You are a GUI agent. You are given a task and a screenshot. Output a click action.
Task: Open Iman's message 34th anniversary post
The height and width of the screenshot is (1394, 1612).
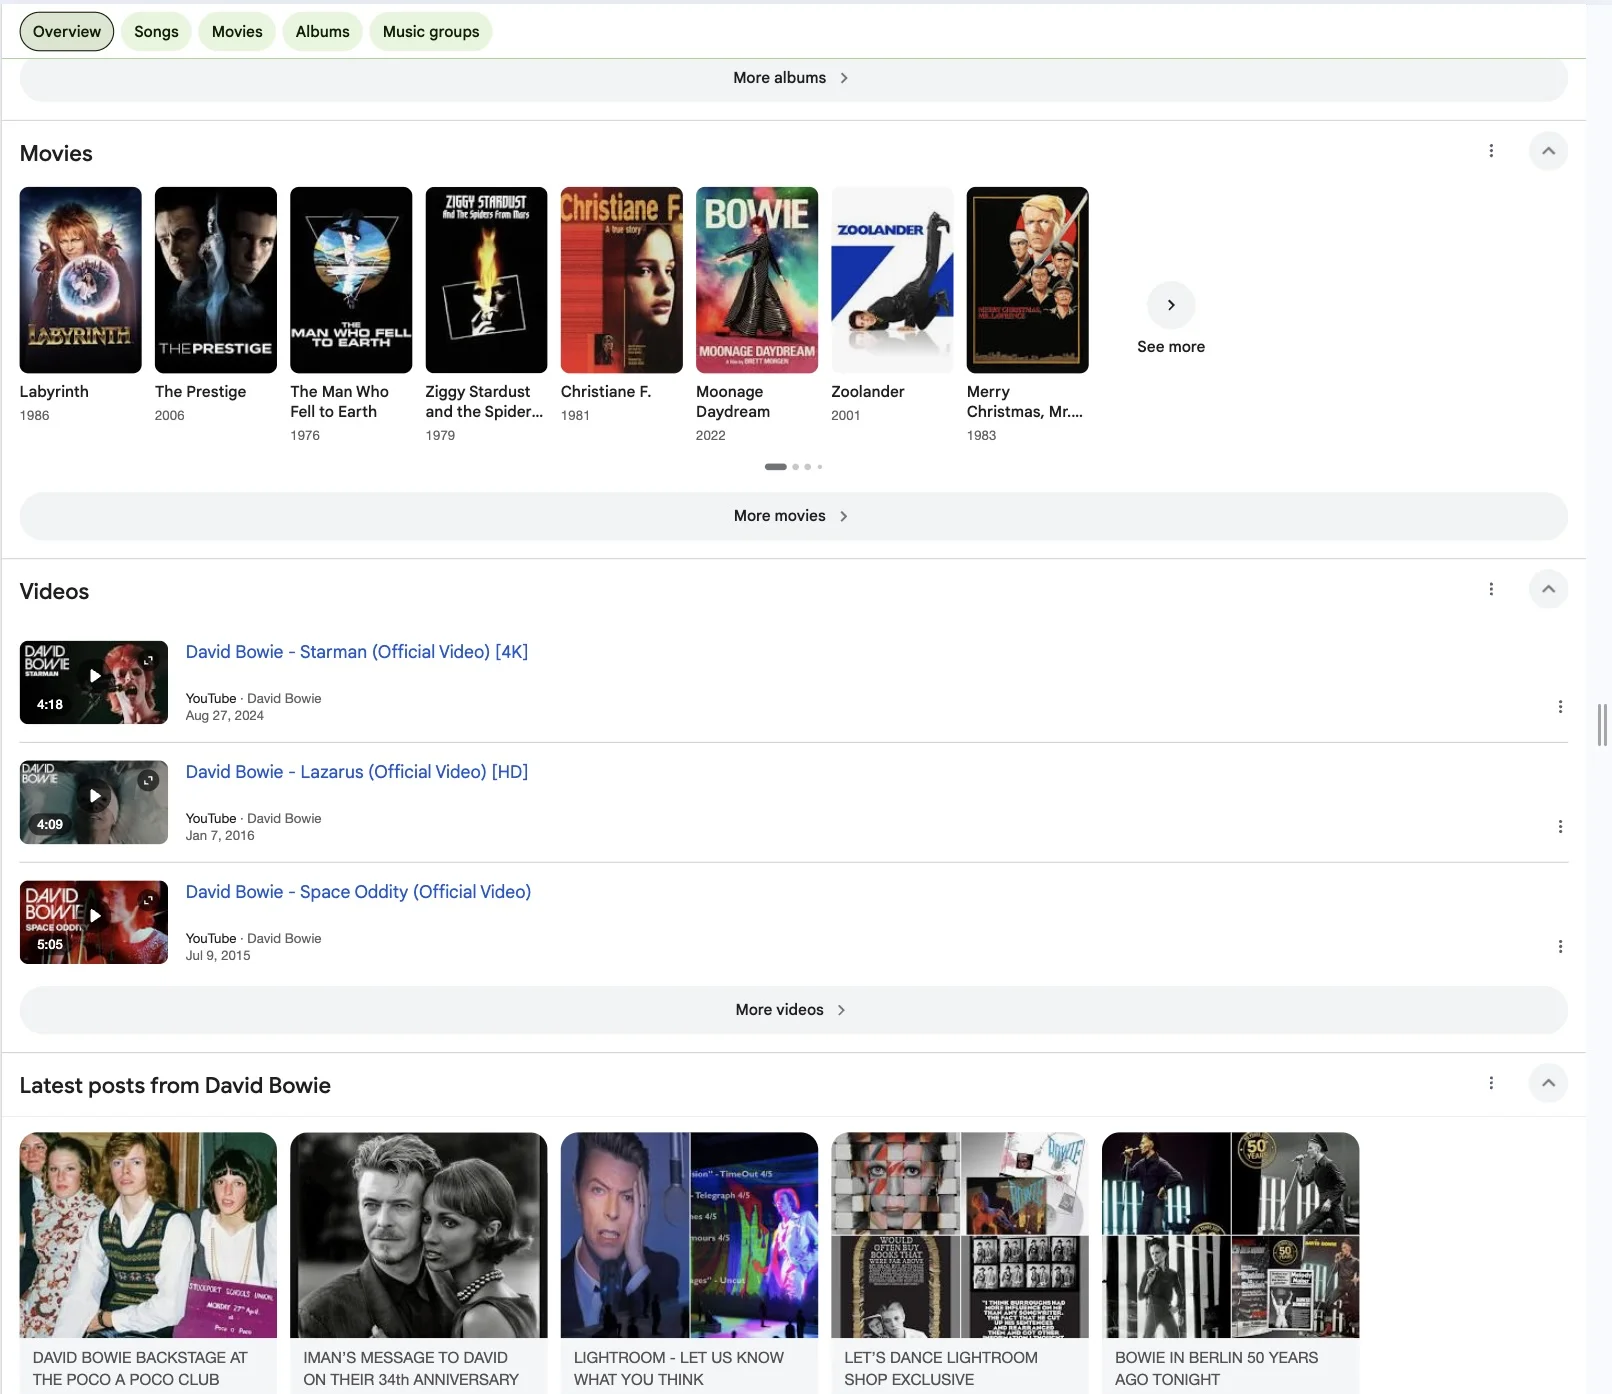(419, 1262)
